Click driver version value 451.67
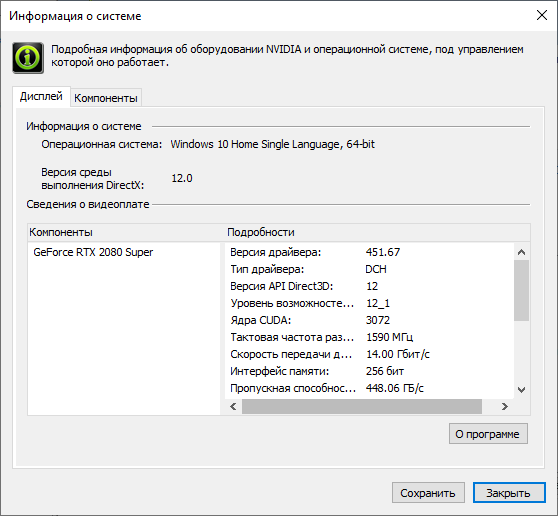This screenshot has height=516, width=558. [x=383, y=252]
